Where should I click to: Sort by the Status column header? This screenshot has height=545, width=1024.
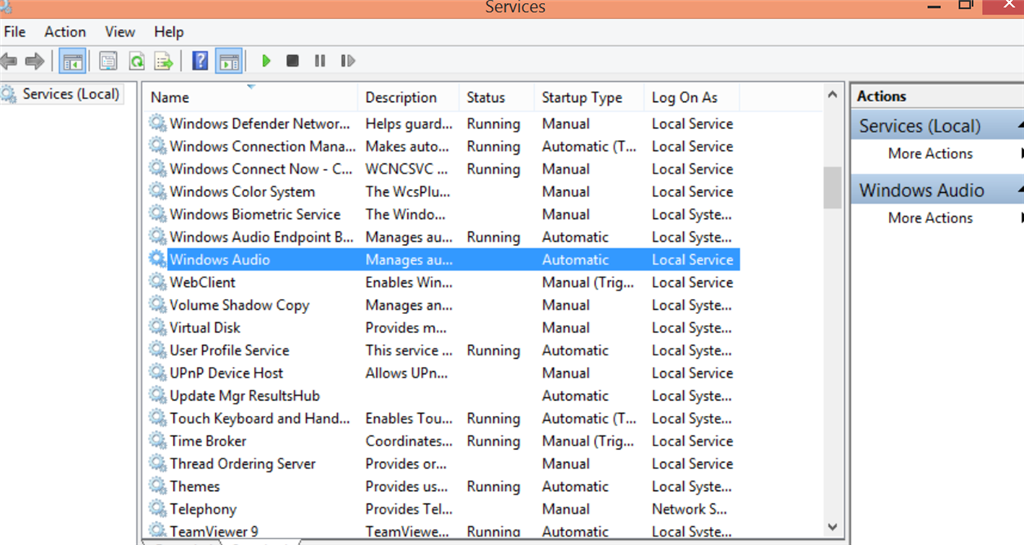point(497,97)
